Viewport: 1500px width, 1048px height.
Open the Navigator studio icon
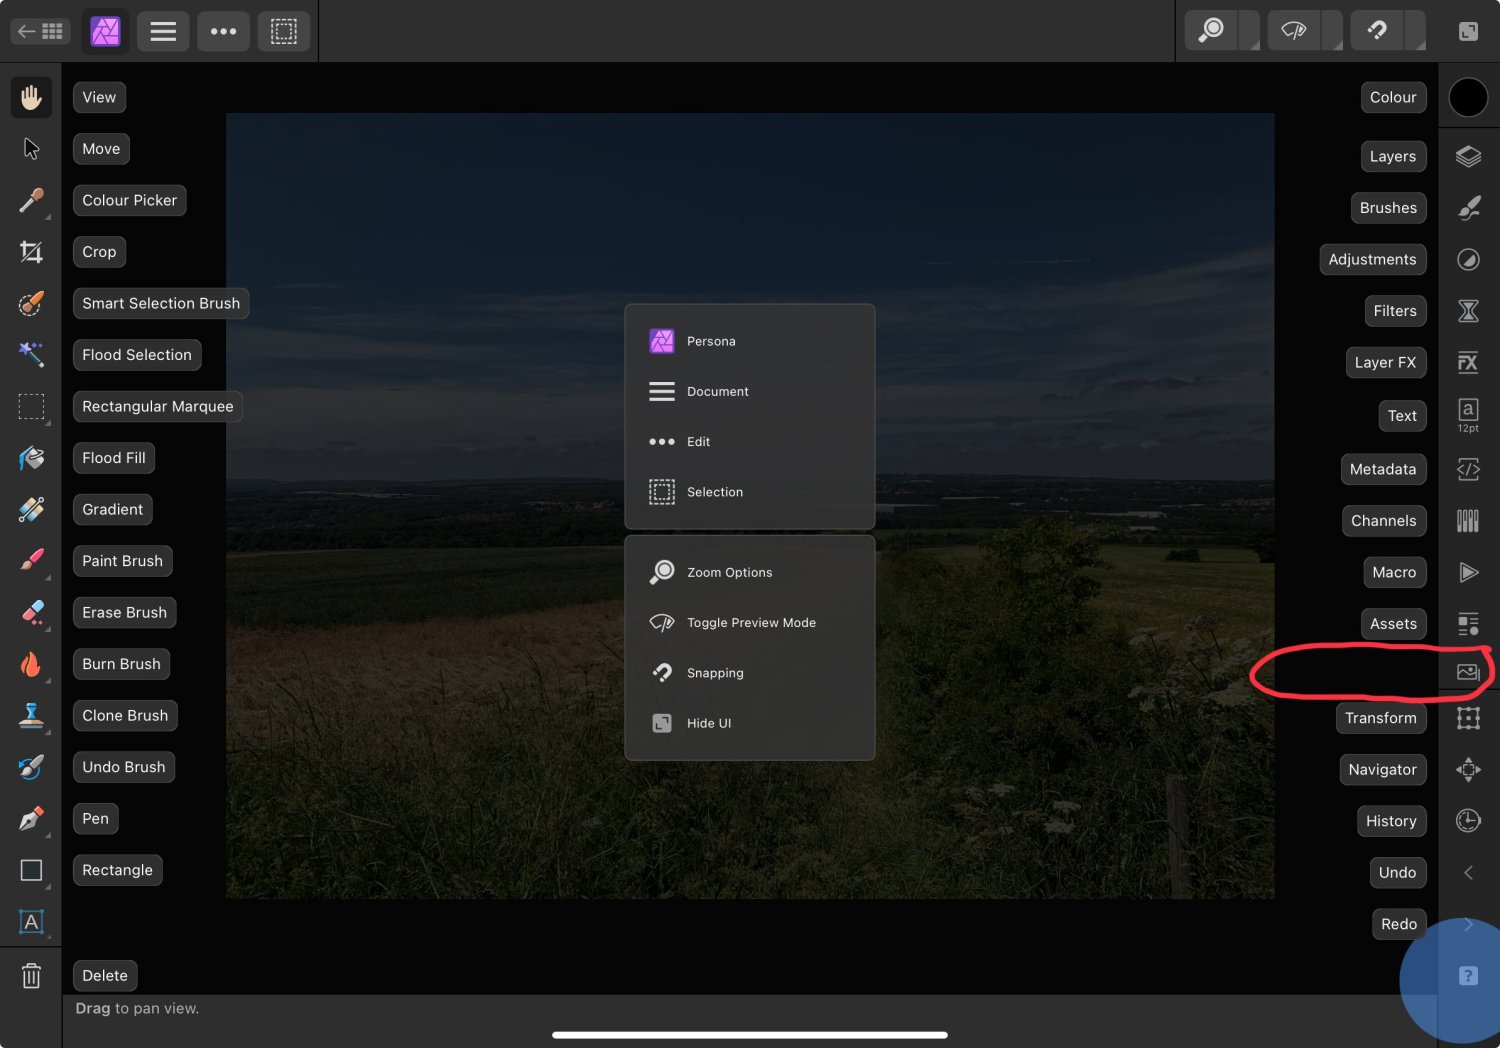click(x=1467, y=769)
